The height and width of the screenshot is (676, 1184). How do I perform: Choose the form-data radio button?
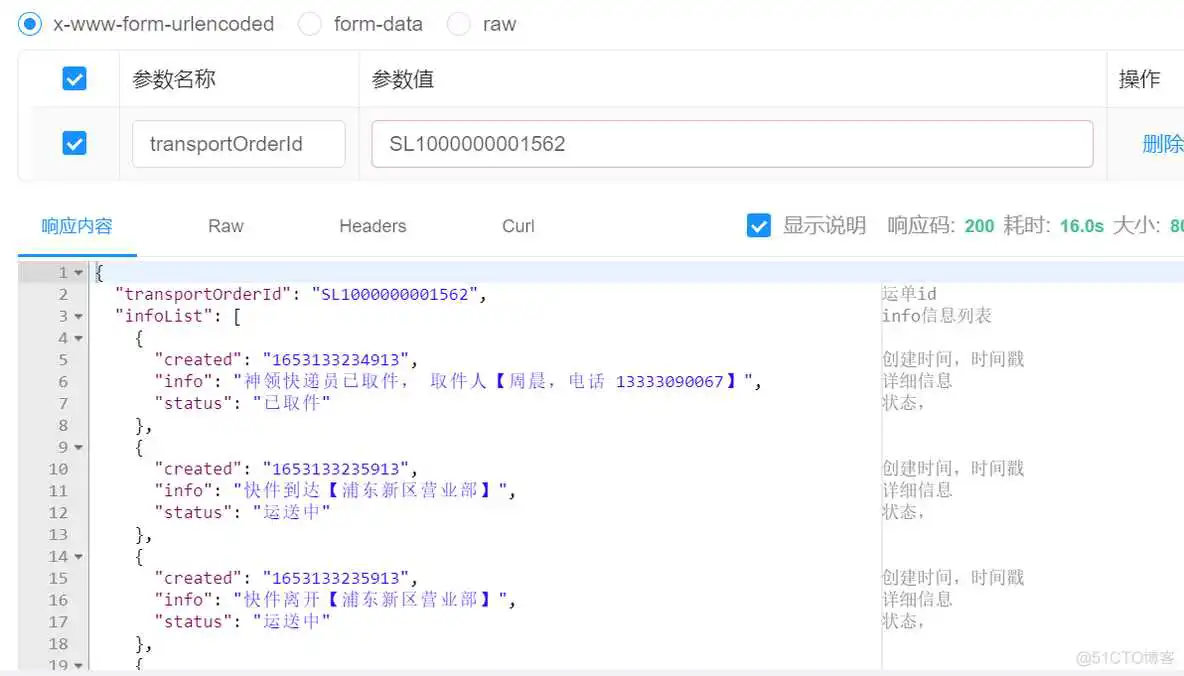tap(311, 24)
